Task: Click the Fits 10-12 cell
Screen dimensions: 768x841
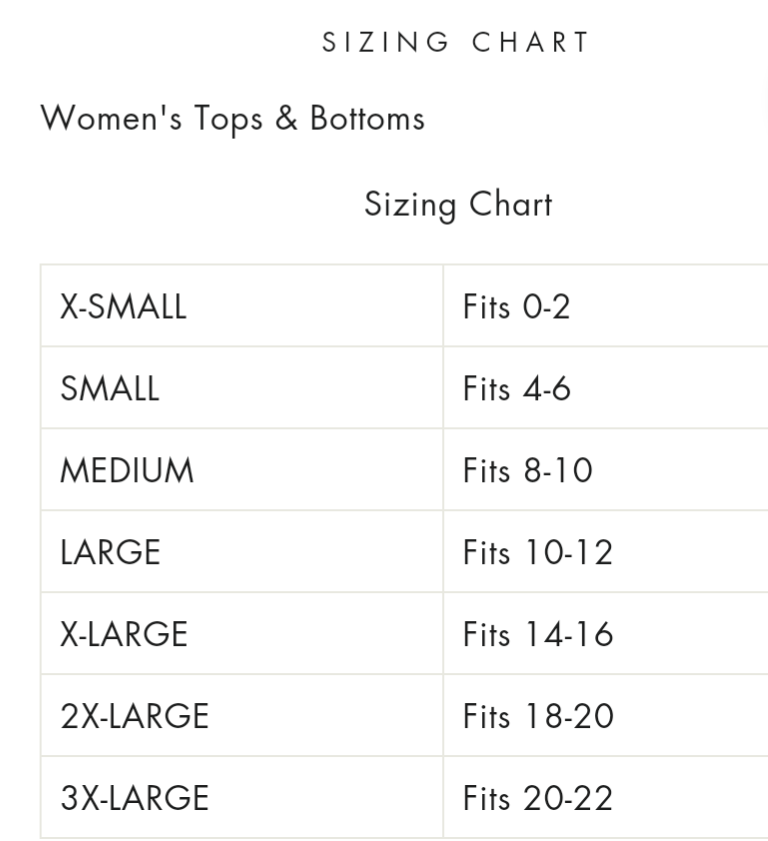Action: click(537, 552)
